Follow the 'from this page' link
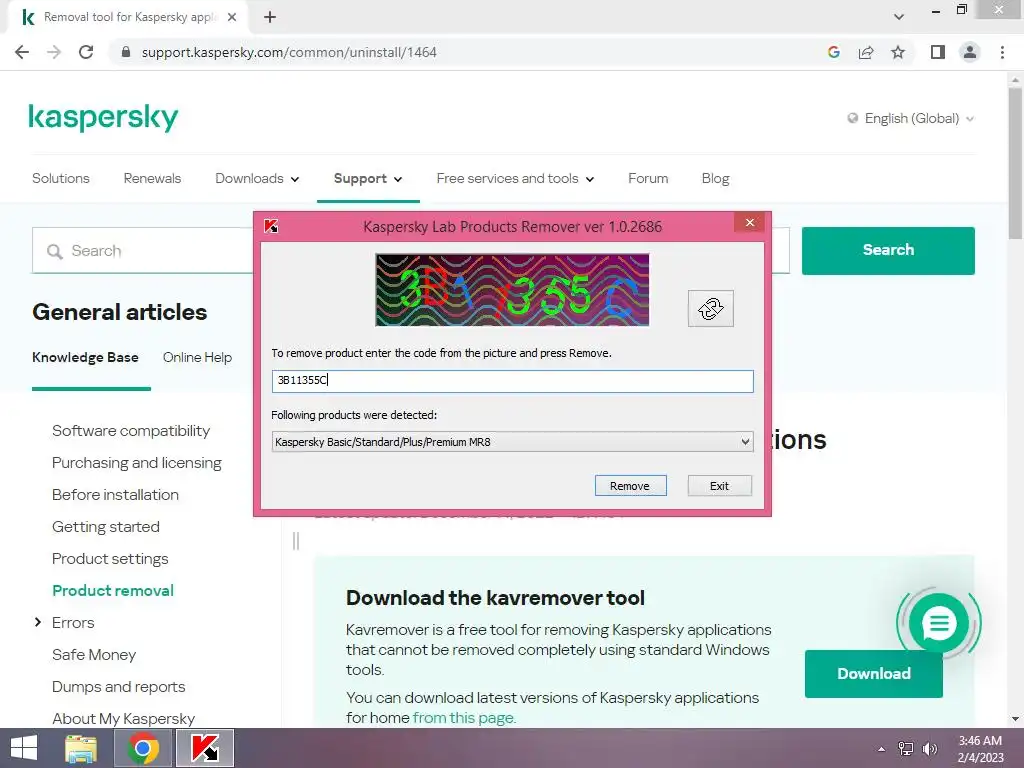This screenshot has width=1024, height=768. [x=464, y=718]
